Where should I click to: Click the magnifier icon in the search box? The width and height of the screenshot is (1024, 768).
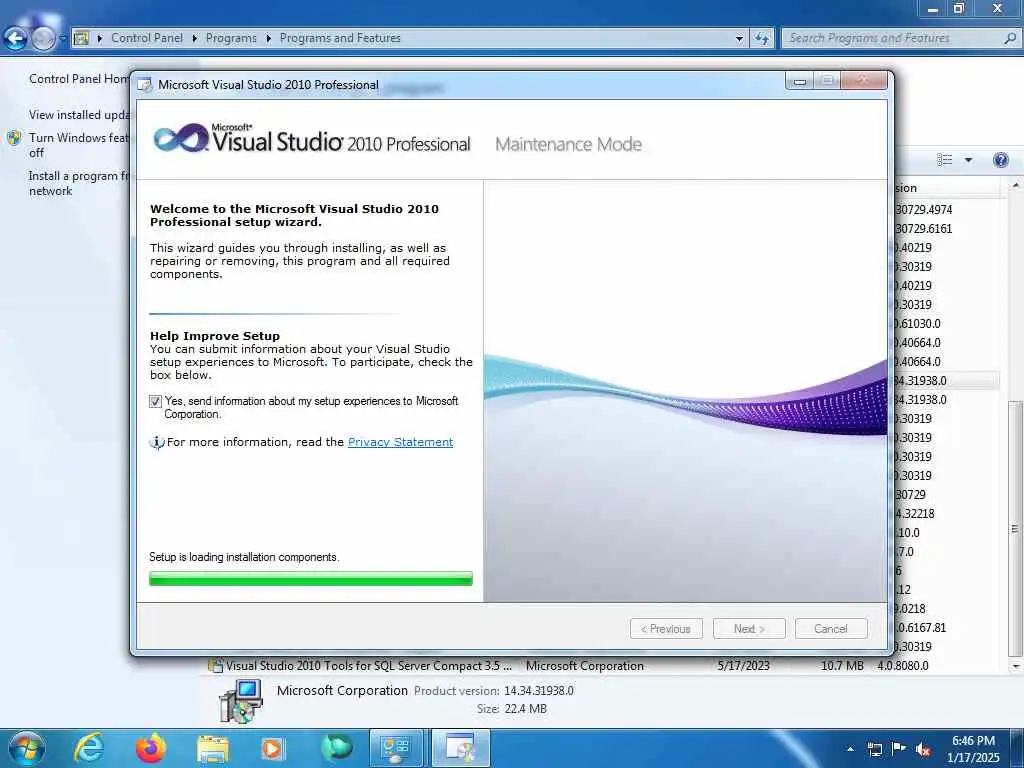point(1010,39)
